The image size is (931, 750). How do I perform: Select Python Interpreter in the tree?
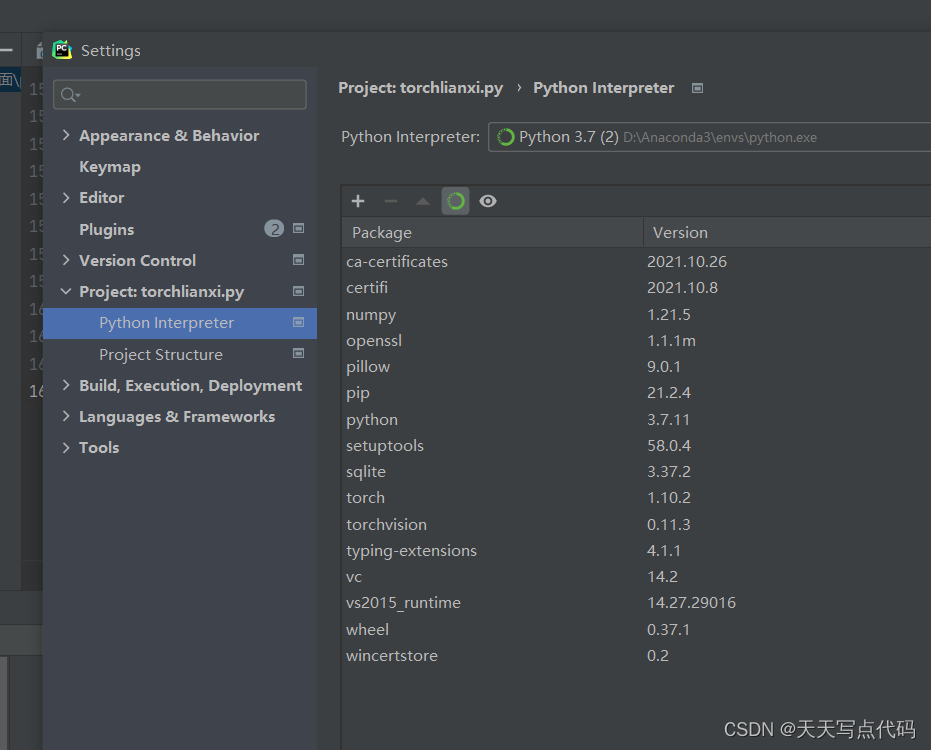(x=180, y=323)
